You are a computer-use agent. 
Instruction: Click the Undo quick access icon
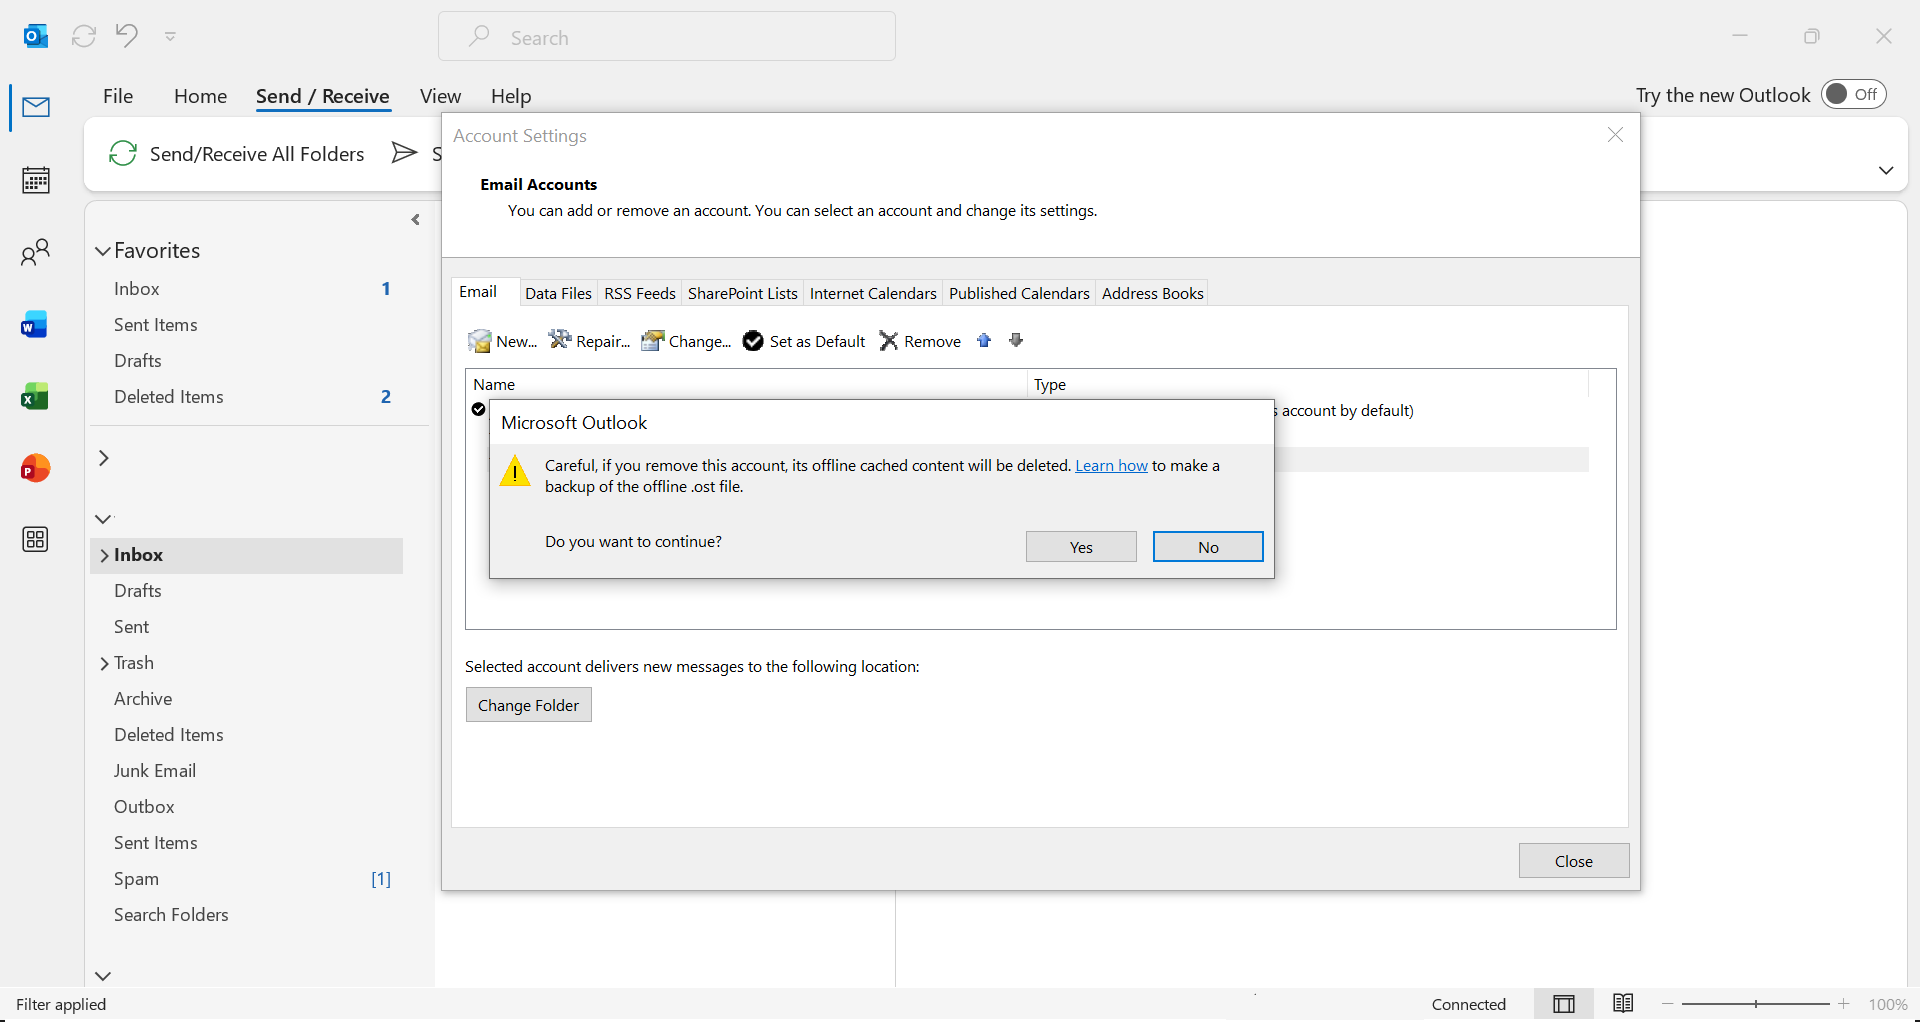click(x=126, y=36)
